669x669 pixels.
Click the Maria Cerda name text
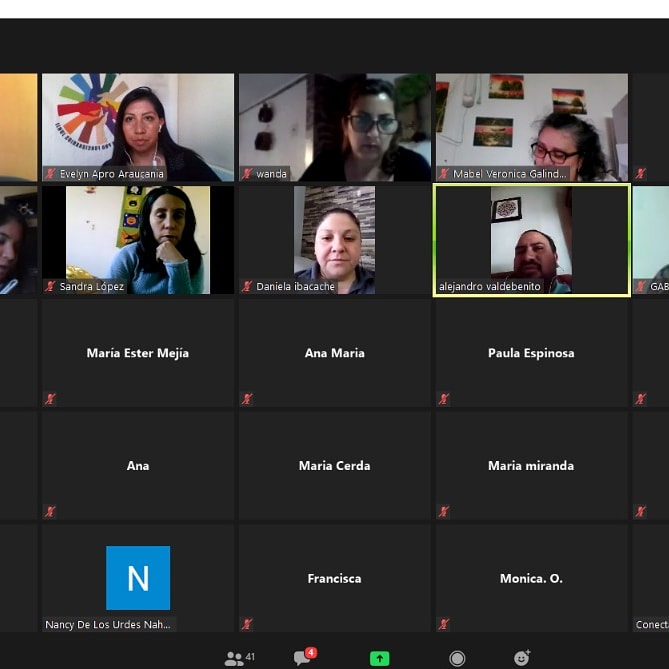pos(334,465)
